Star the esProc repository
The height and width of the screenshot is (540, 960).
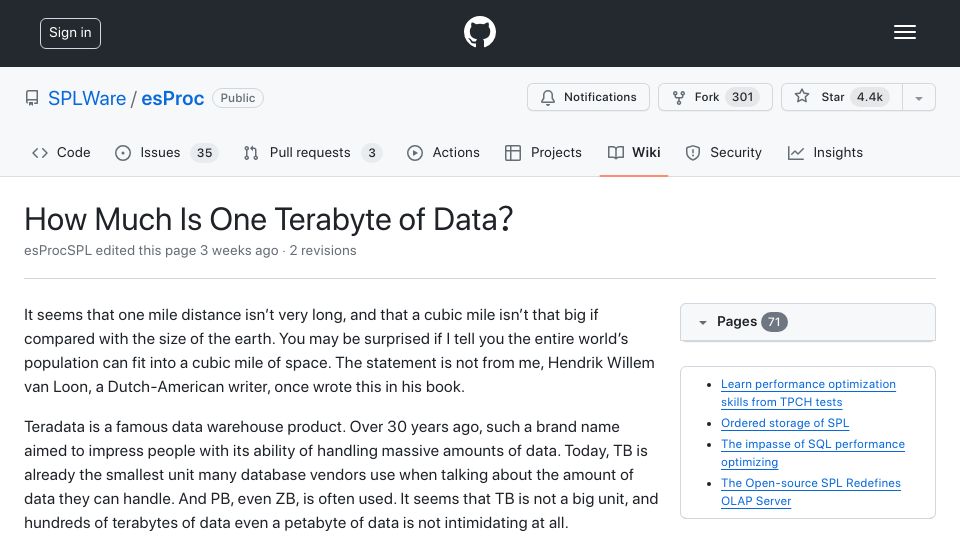(842, 97)
